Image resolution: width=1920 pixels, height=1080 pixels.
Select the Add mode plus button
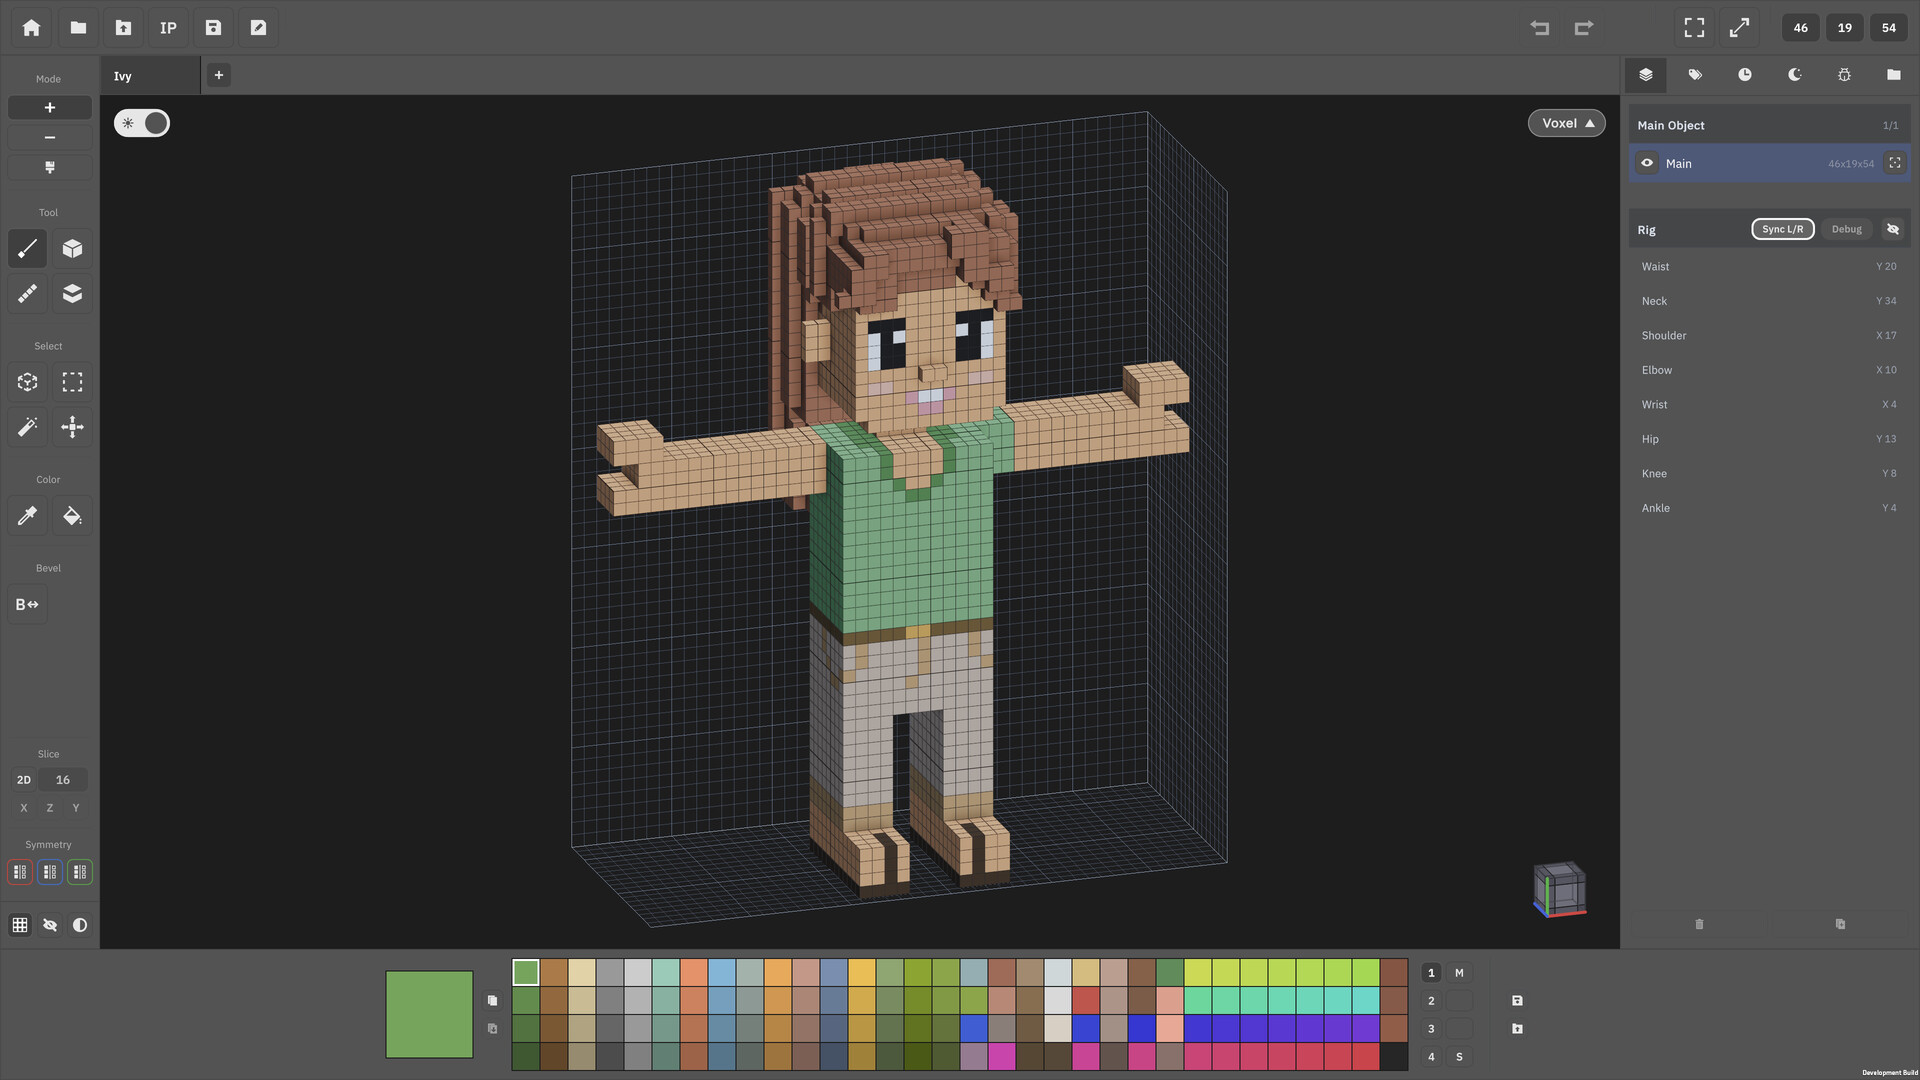click(x=50, y=107)
